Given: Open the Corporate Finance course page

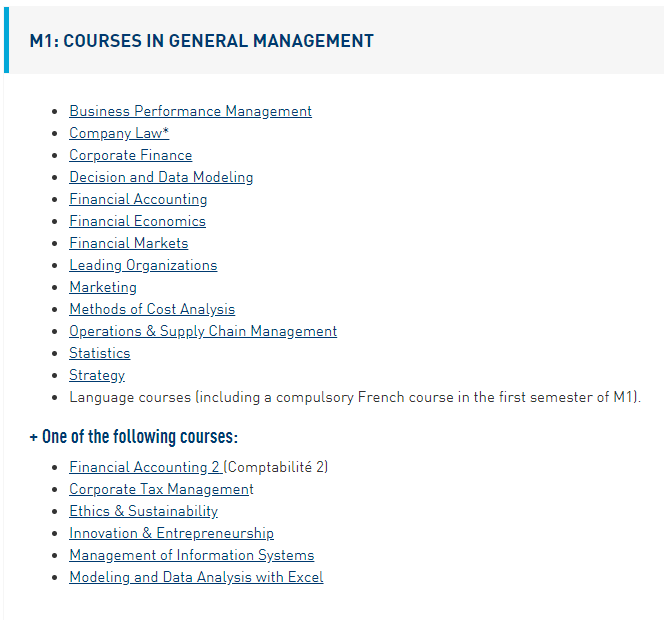Looking at the screenshot, I should [130, 155].
